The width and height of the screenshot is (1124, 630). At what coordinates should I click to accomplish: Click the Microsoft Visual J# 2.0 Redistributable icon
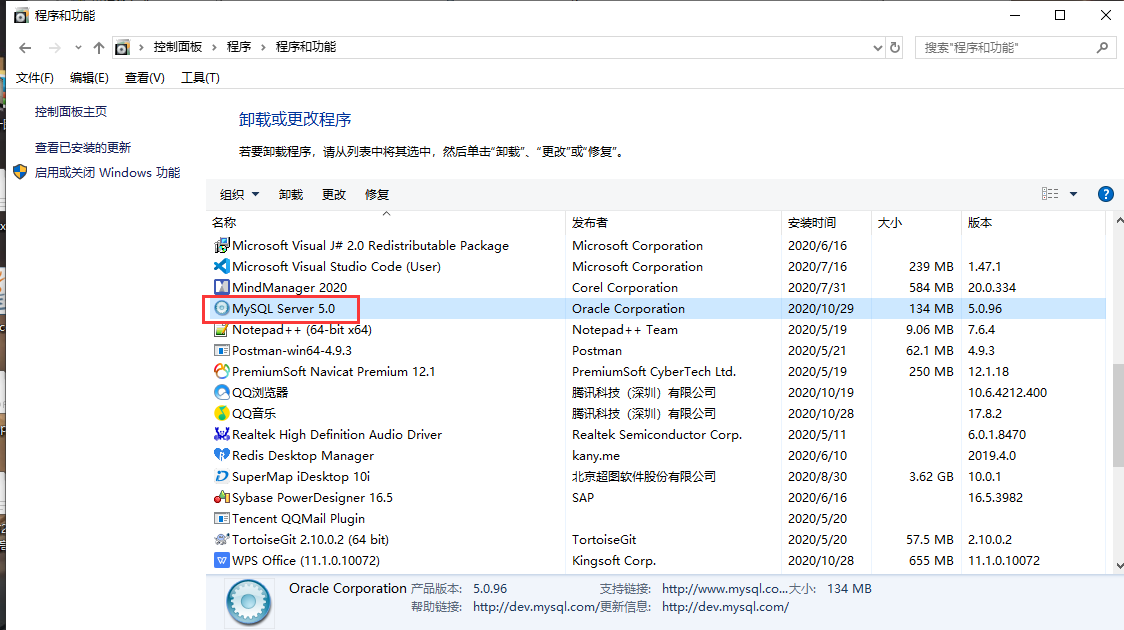click(222, 245)
